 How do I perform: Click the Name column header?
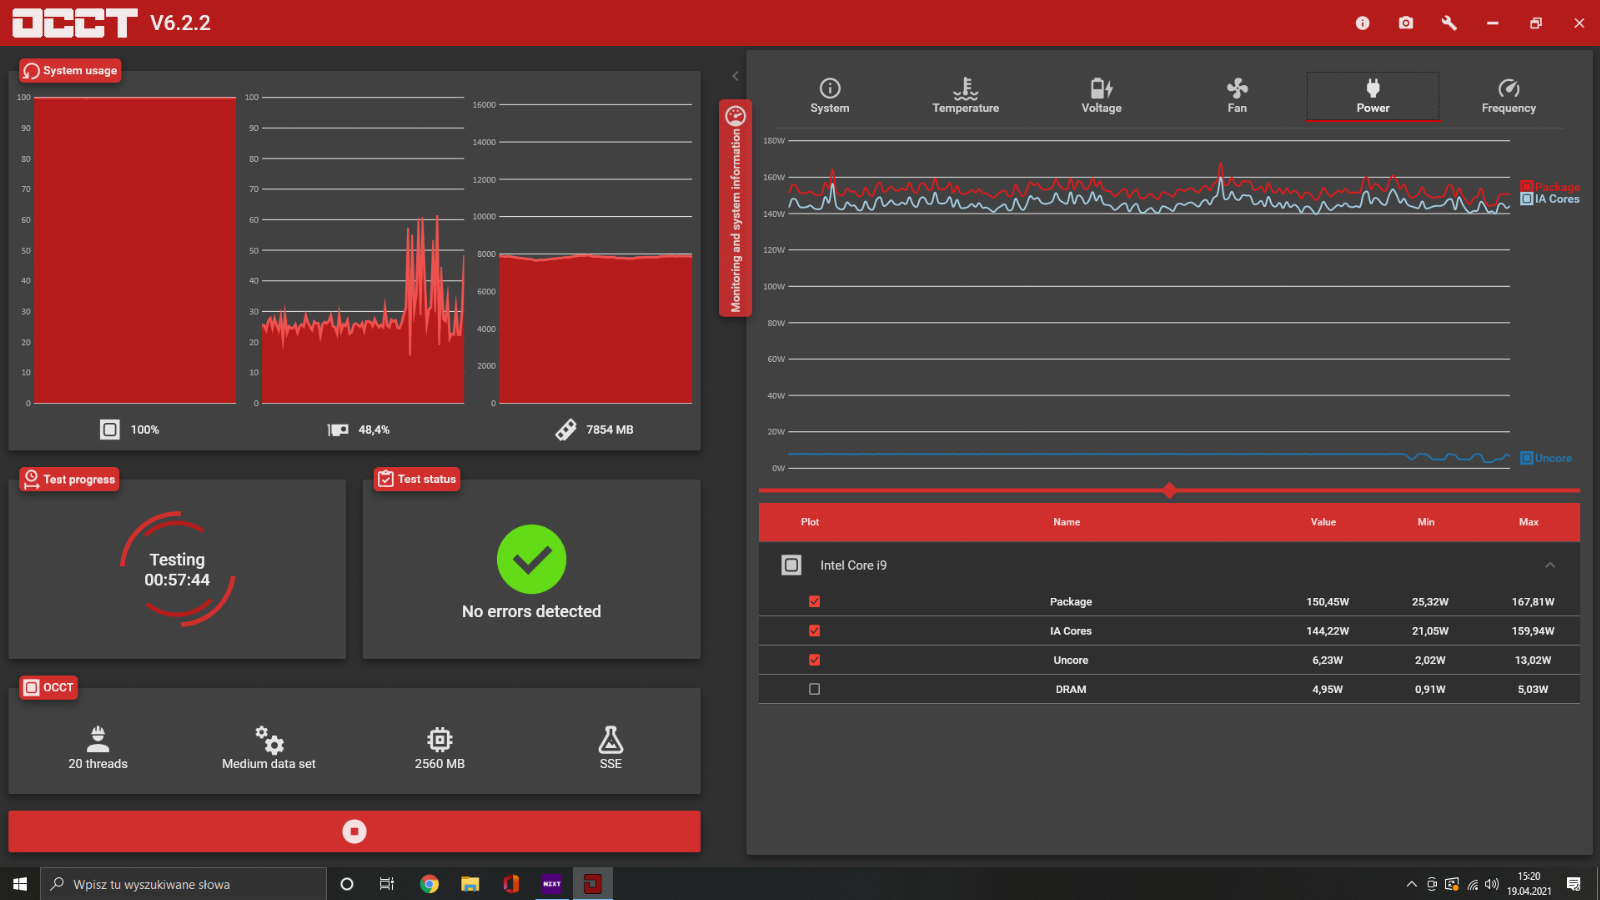[1066, 522]
